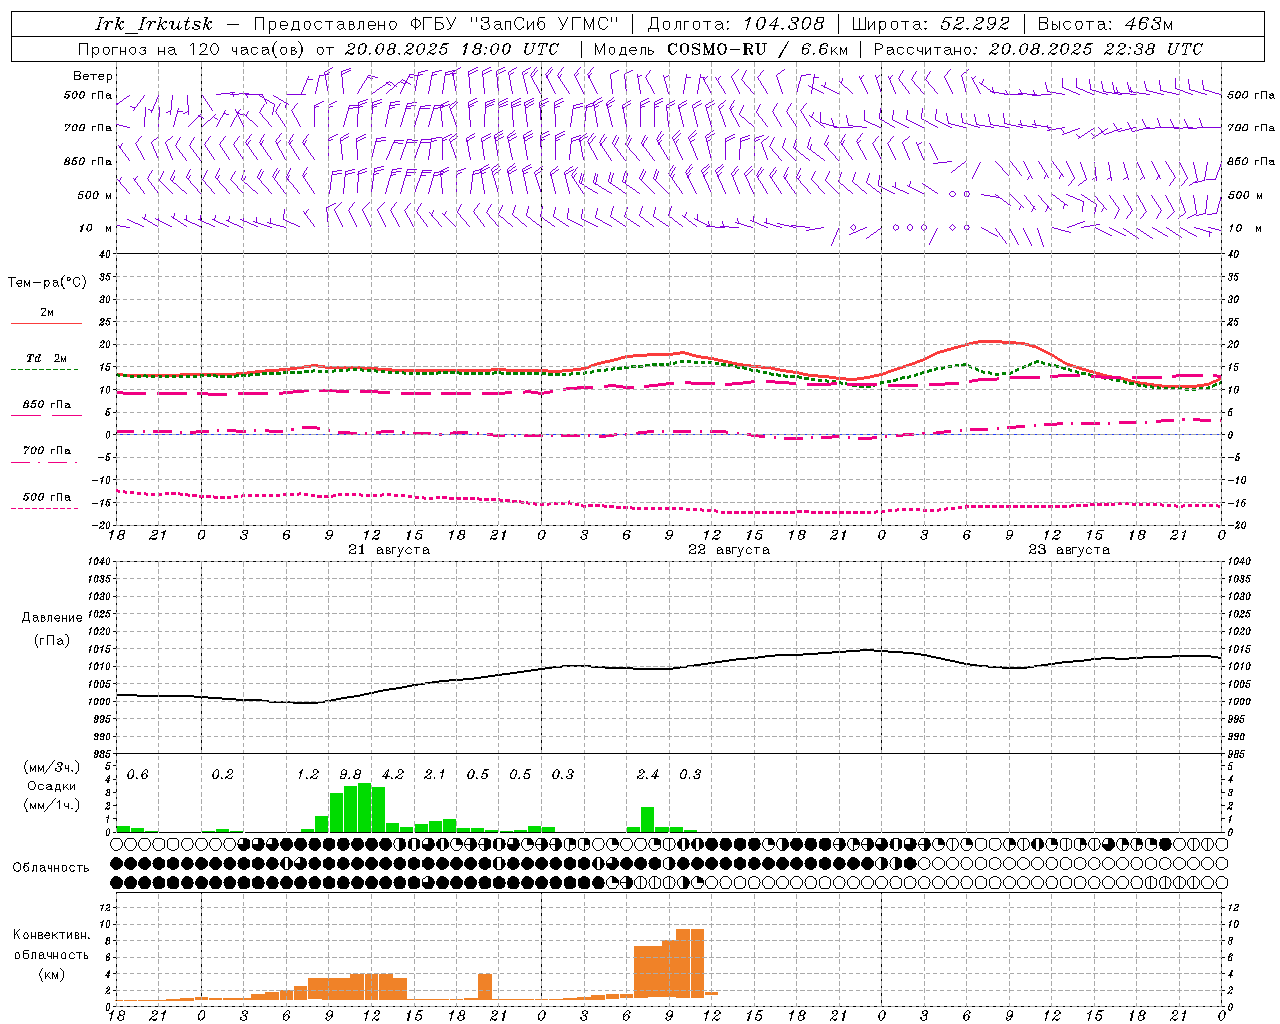Click the Осадки precipitation label
This screenshot has height=1024, width=1280.
coord(52,786)
